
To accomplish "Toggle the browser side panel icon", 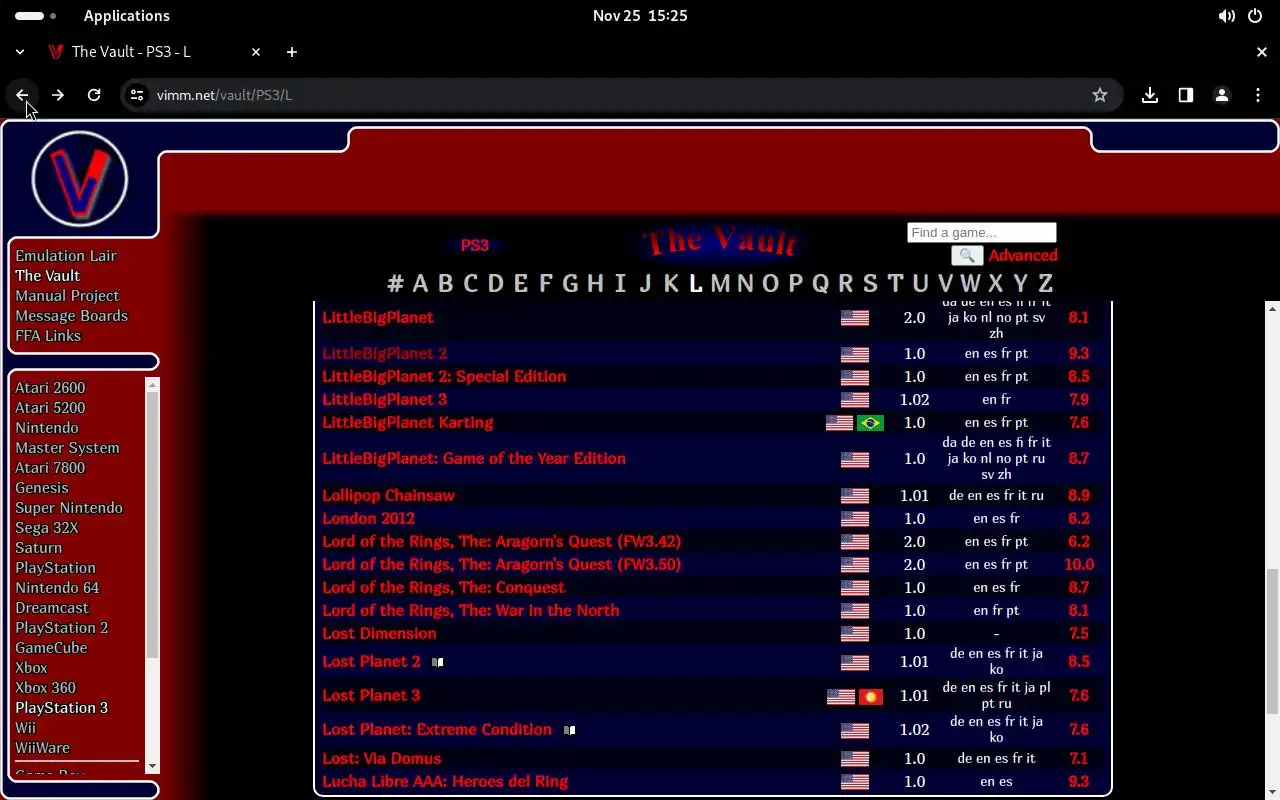I will (x=1186, y=95).
